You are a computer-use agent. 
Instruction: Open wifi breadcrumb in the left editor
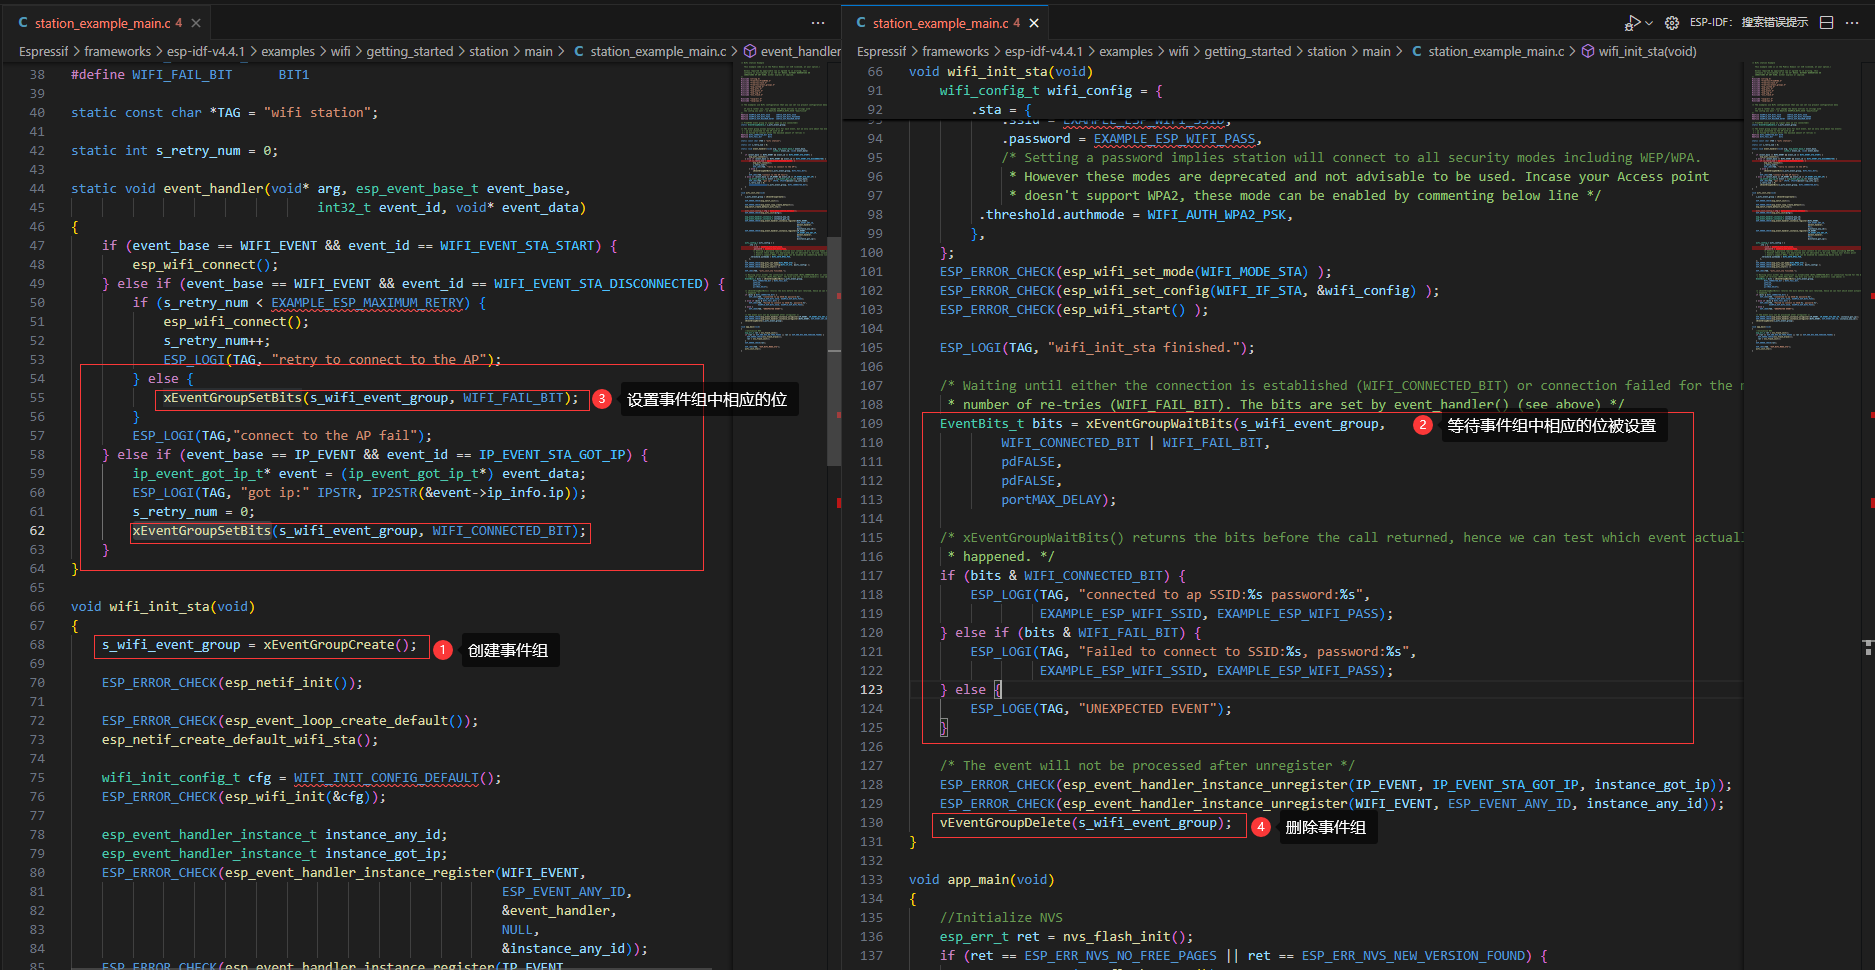(341, 52)
